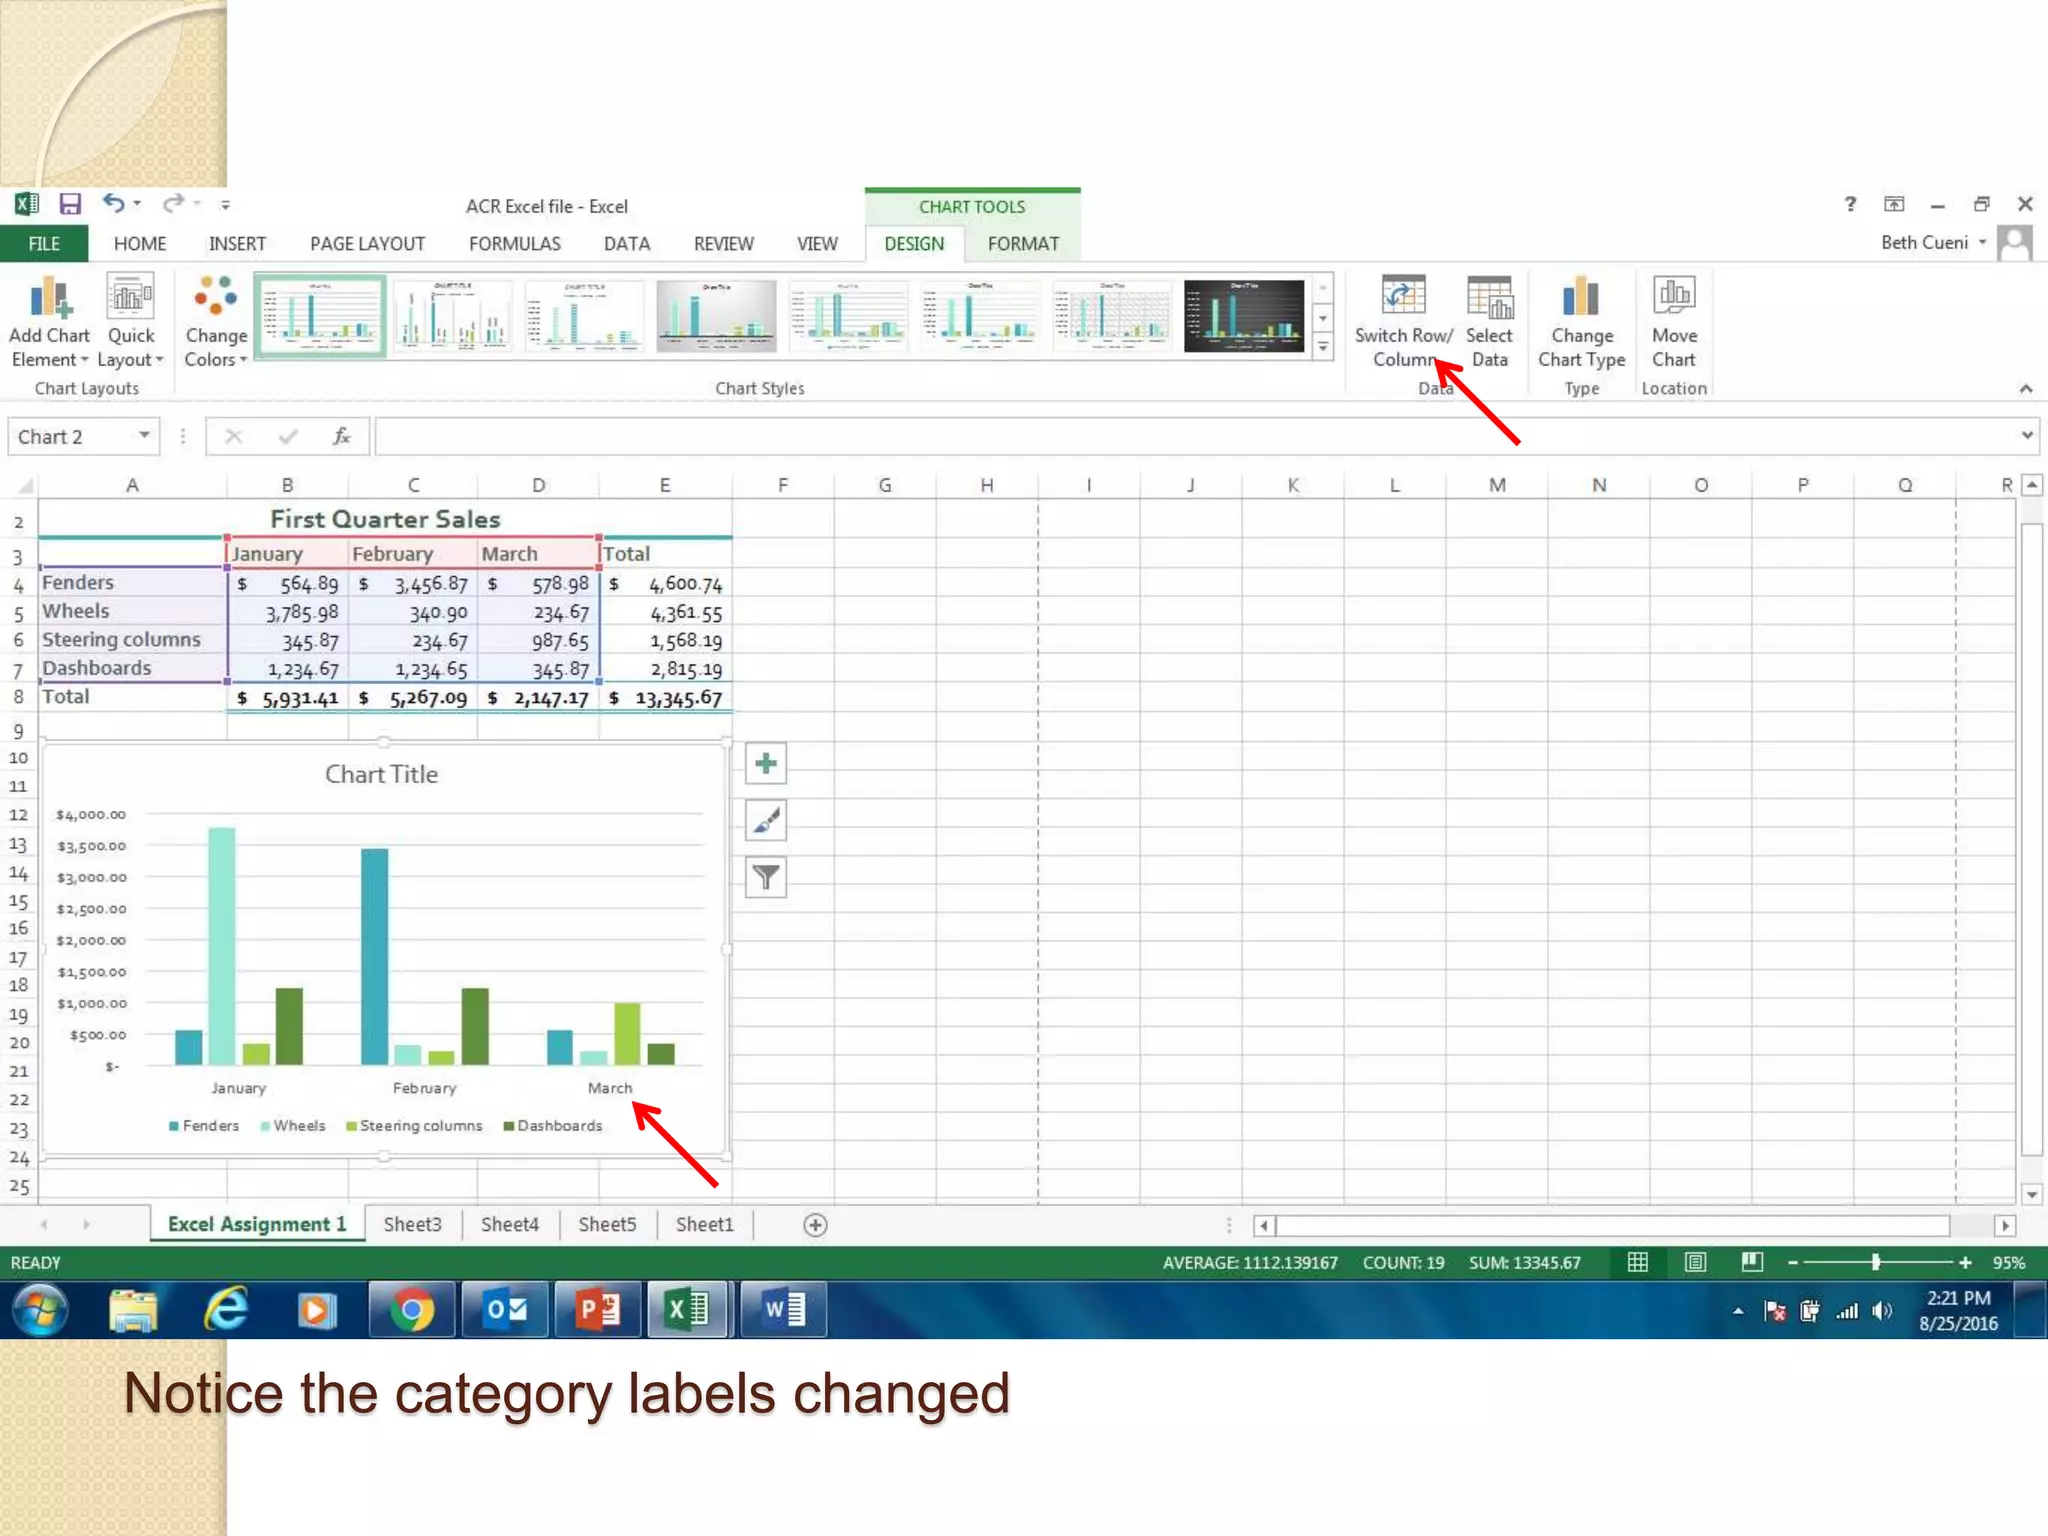The width and height of the screenshot is (2048, 1536).
Task: Switch to the Sheet3 worksheet tab
Action: (412, 1224)
